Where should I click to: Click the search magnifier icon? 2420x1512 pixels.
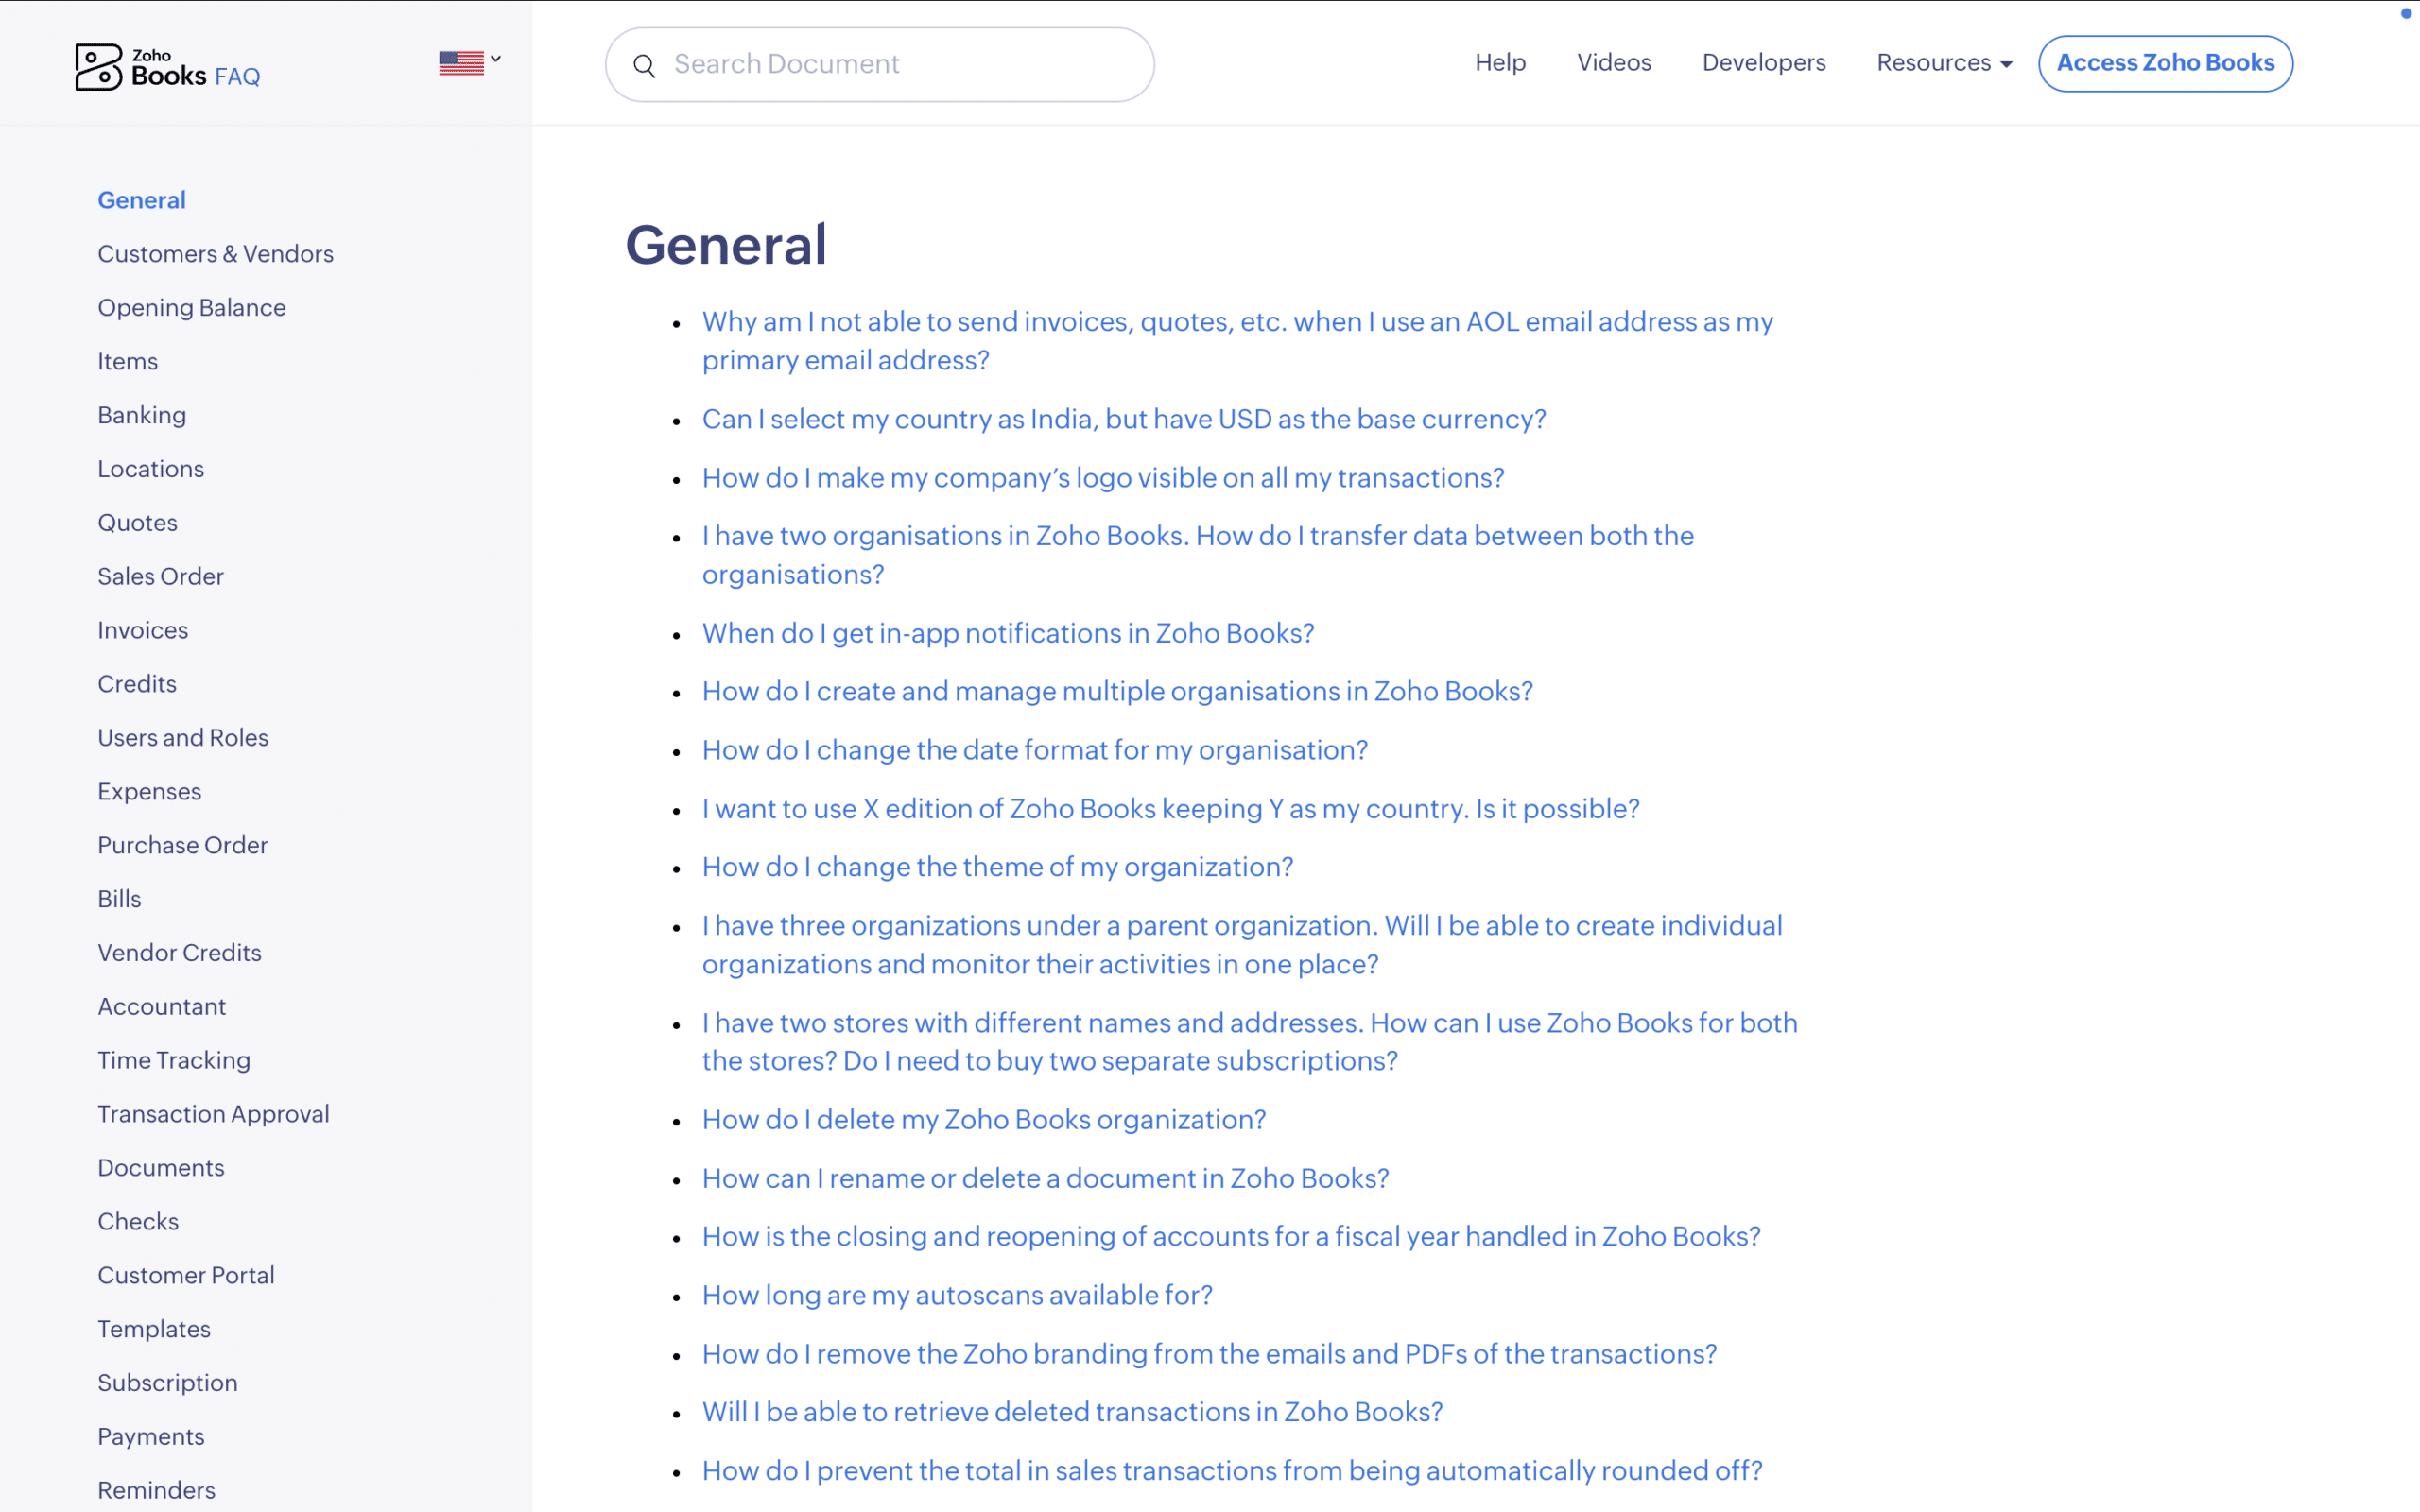645,65
